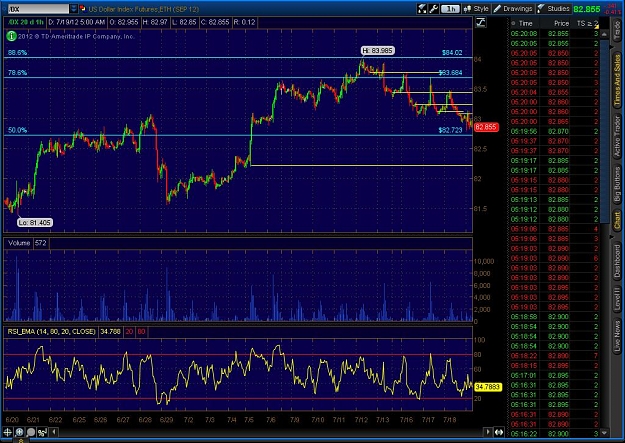Screen dimensions: 625x443
Task: Switch to the Active Trader side tab
Action: [617, 136]
